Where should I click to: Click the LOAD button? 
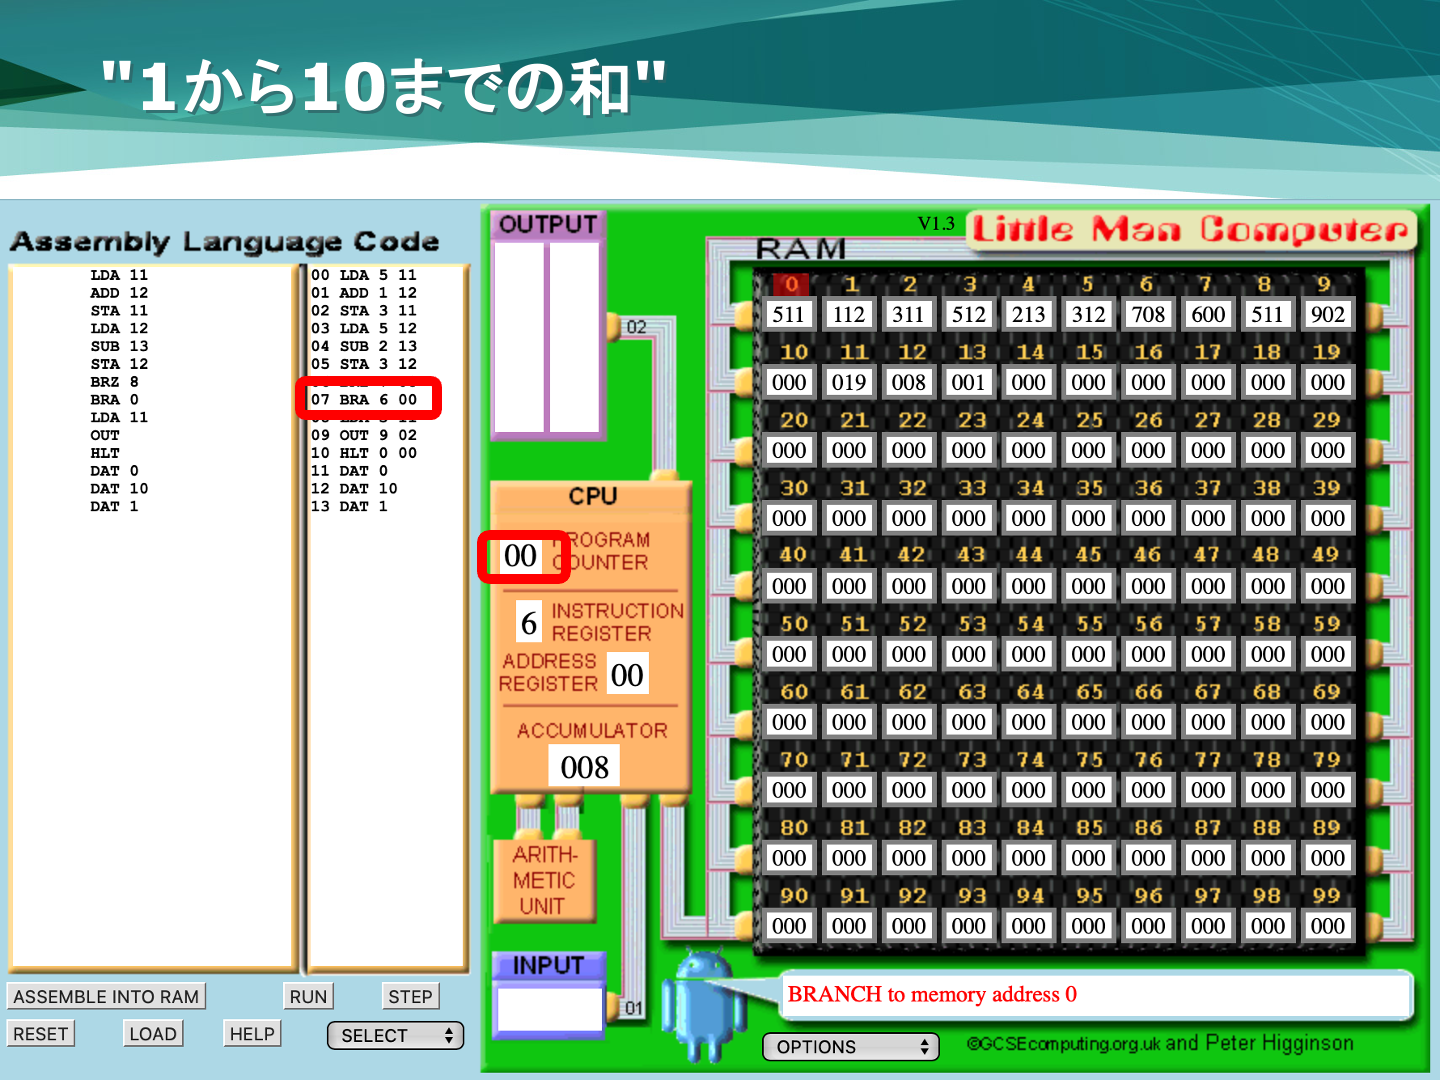[153, 1034]
